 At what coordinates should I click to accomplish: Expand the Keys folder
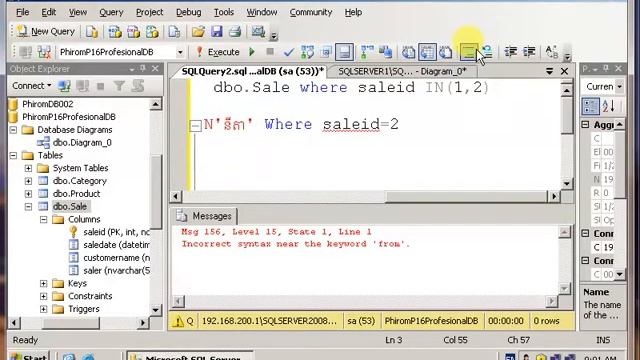tap(43, 283)
